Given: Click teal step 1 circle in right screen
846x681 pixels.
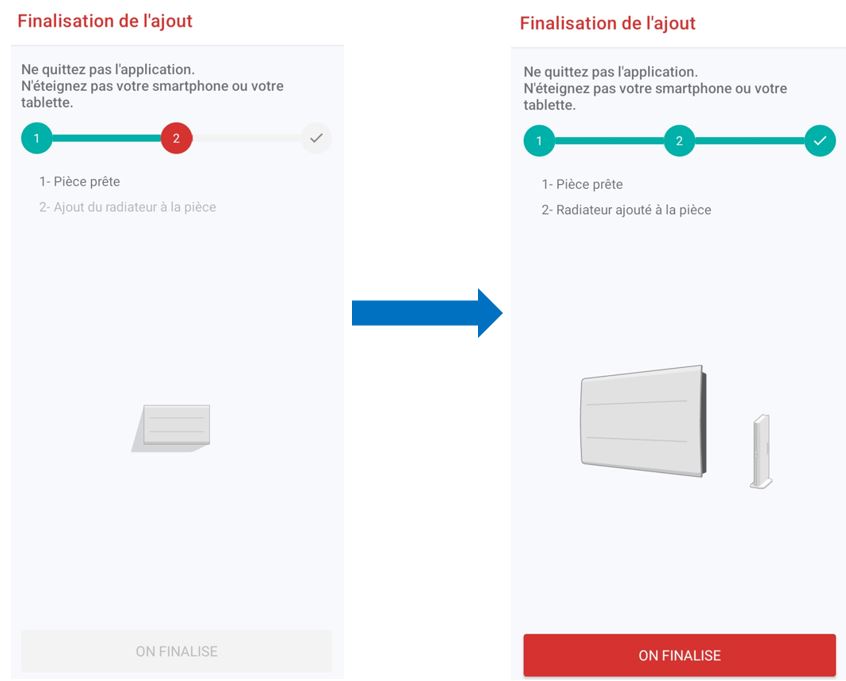Looking at the screenshot, I should 539,141.
